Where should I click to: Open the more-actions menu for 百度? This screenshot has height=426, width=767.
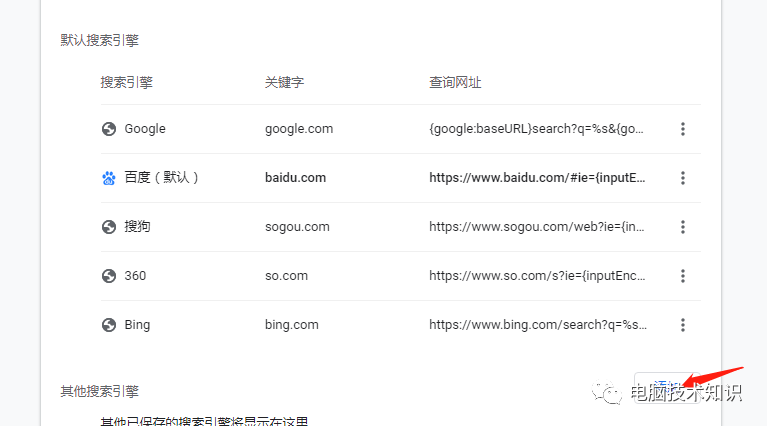click(683, 178)
